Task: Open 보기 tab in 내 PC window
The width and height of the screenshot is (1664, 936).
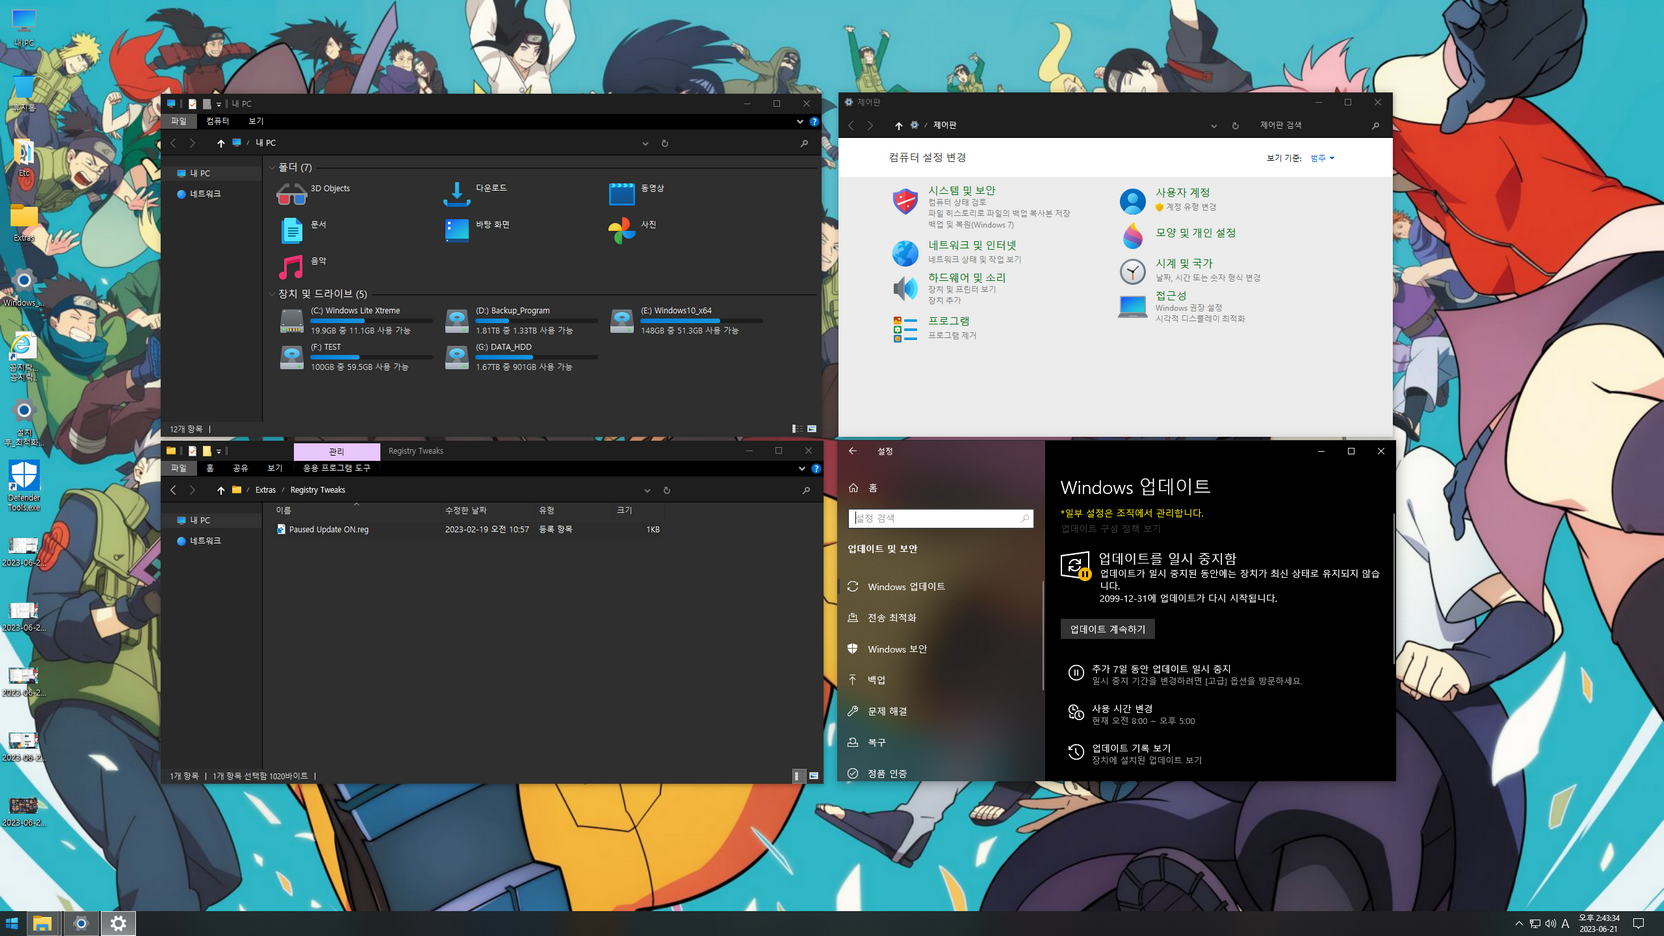Action: click(256, 121)
